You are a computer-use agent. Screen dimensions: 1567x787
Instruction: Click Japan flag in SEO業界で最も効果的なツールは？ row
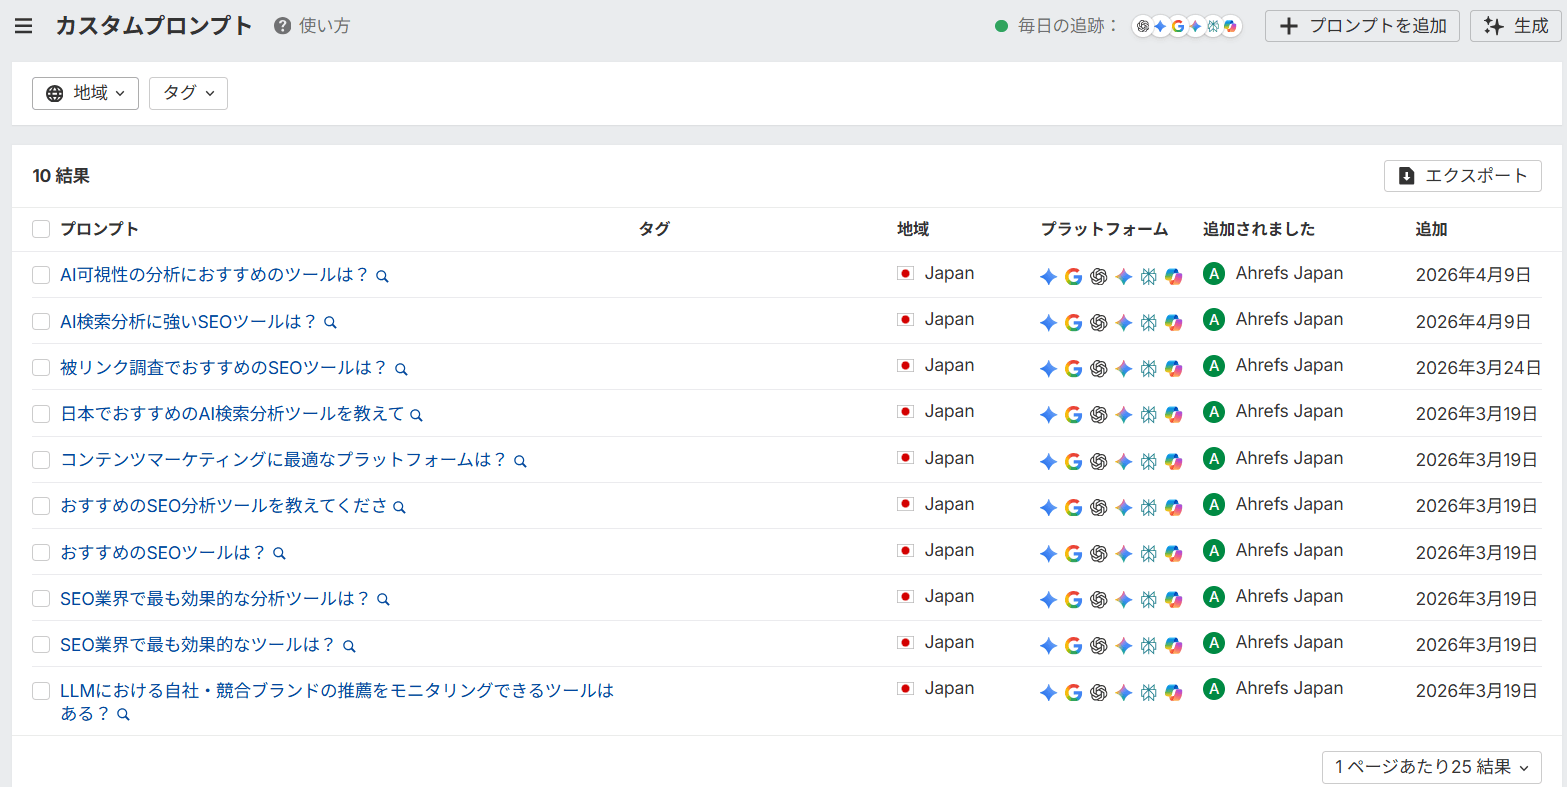[x=905, y=643]
